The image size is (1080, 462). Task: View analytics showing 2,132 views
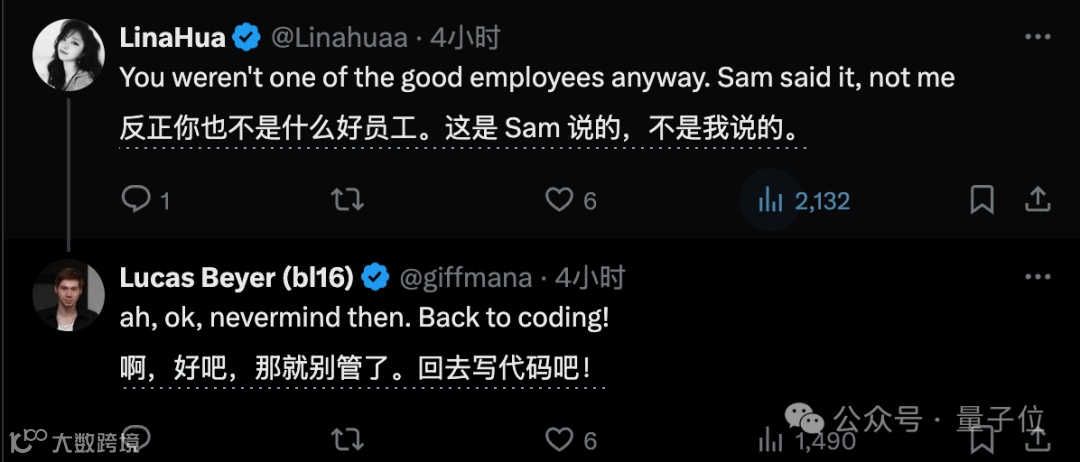pos(804,201)
